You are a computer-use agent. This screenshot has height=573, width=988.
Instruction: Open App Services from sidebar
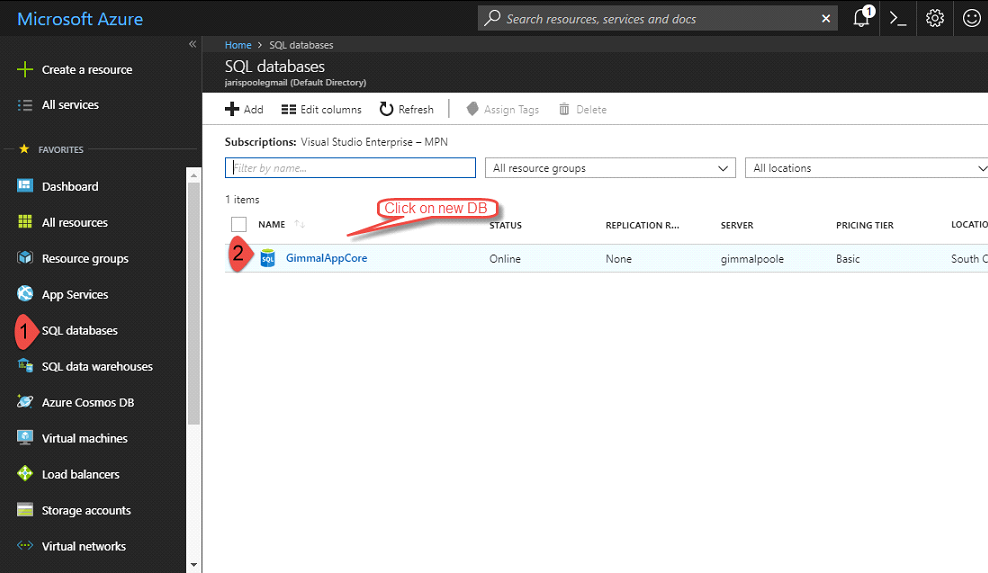[x=74, y=295]
